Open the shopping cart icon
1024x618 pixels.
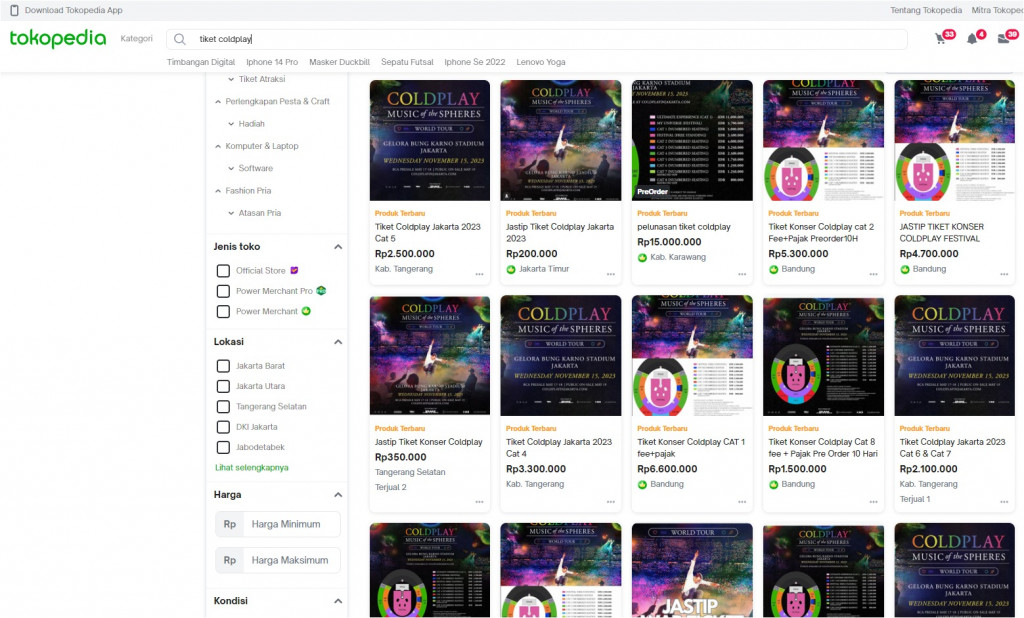(x=941, y=39)
